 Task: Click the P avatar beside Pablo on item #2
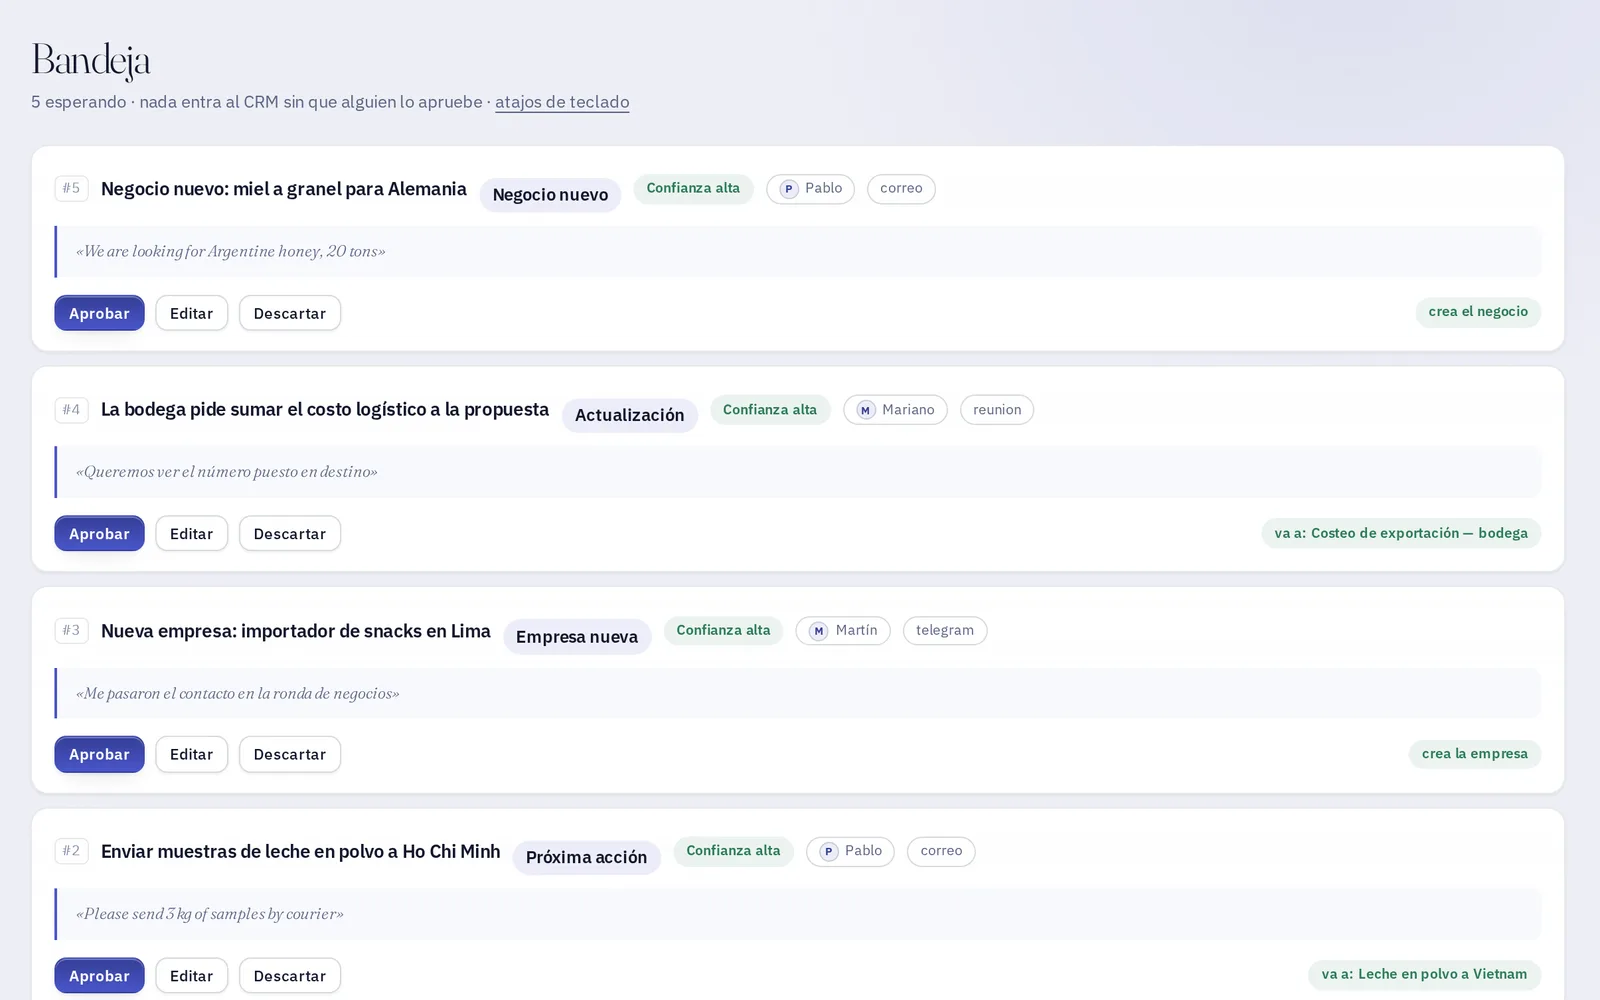tap(828, 852)
